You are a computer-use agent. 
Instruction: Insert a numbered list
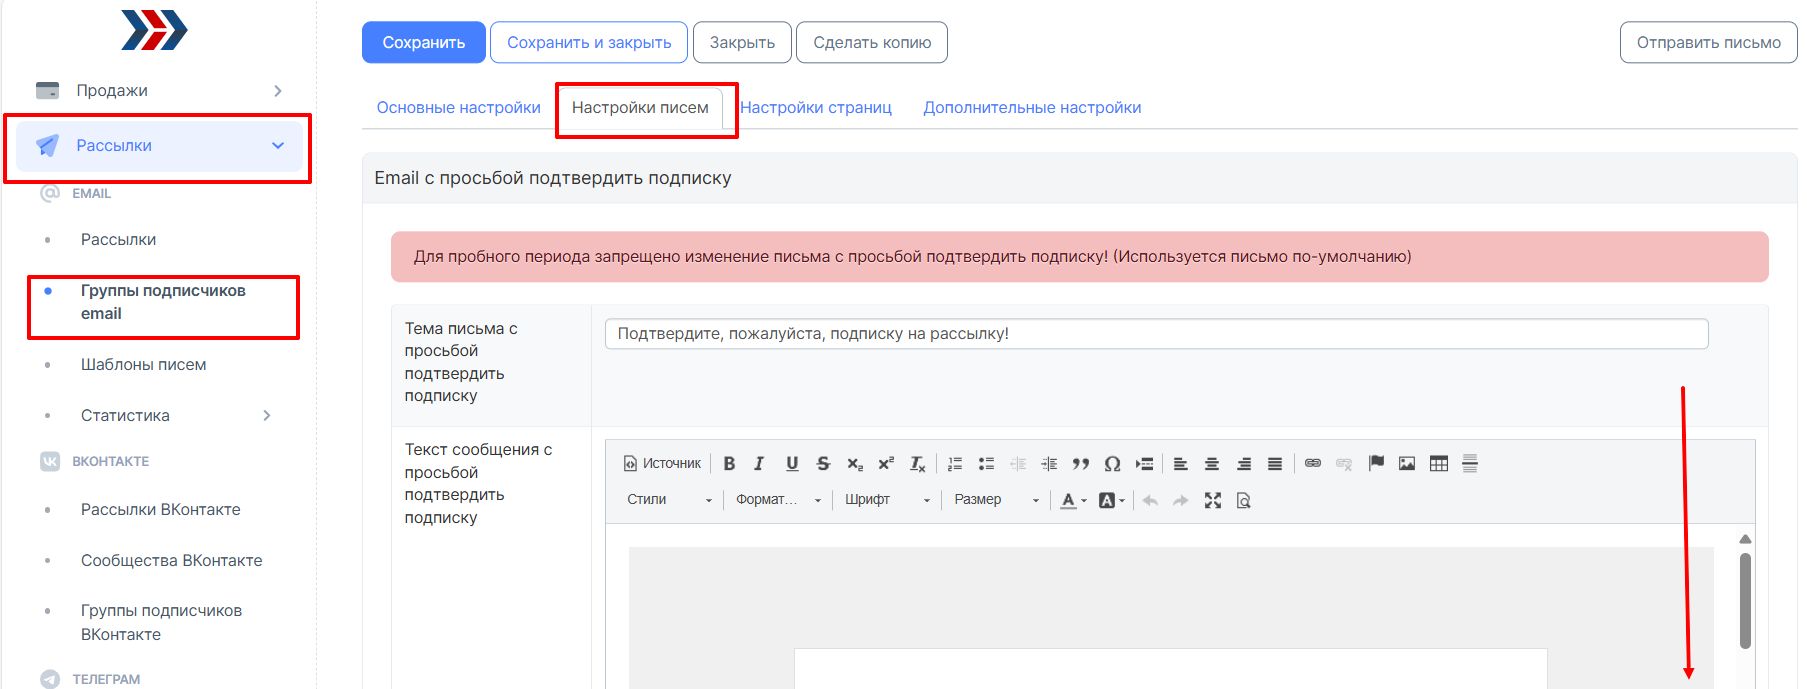955,464
